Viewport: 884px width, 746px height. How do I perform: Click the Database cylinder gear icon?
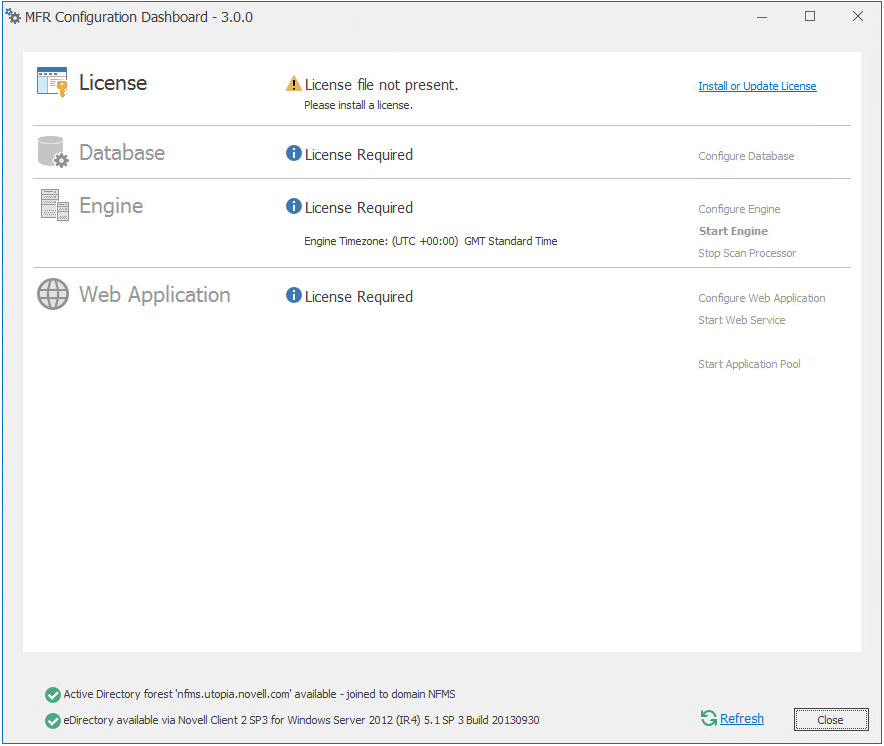(x=53, y=153)
